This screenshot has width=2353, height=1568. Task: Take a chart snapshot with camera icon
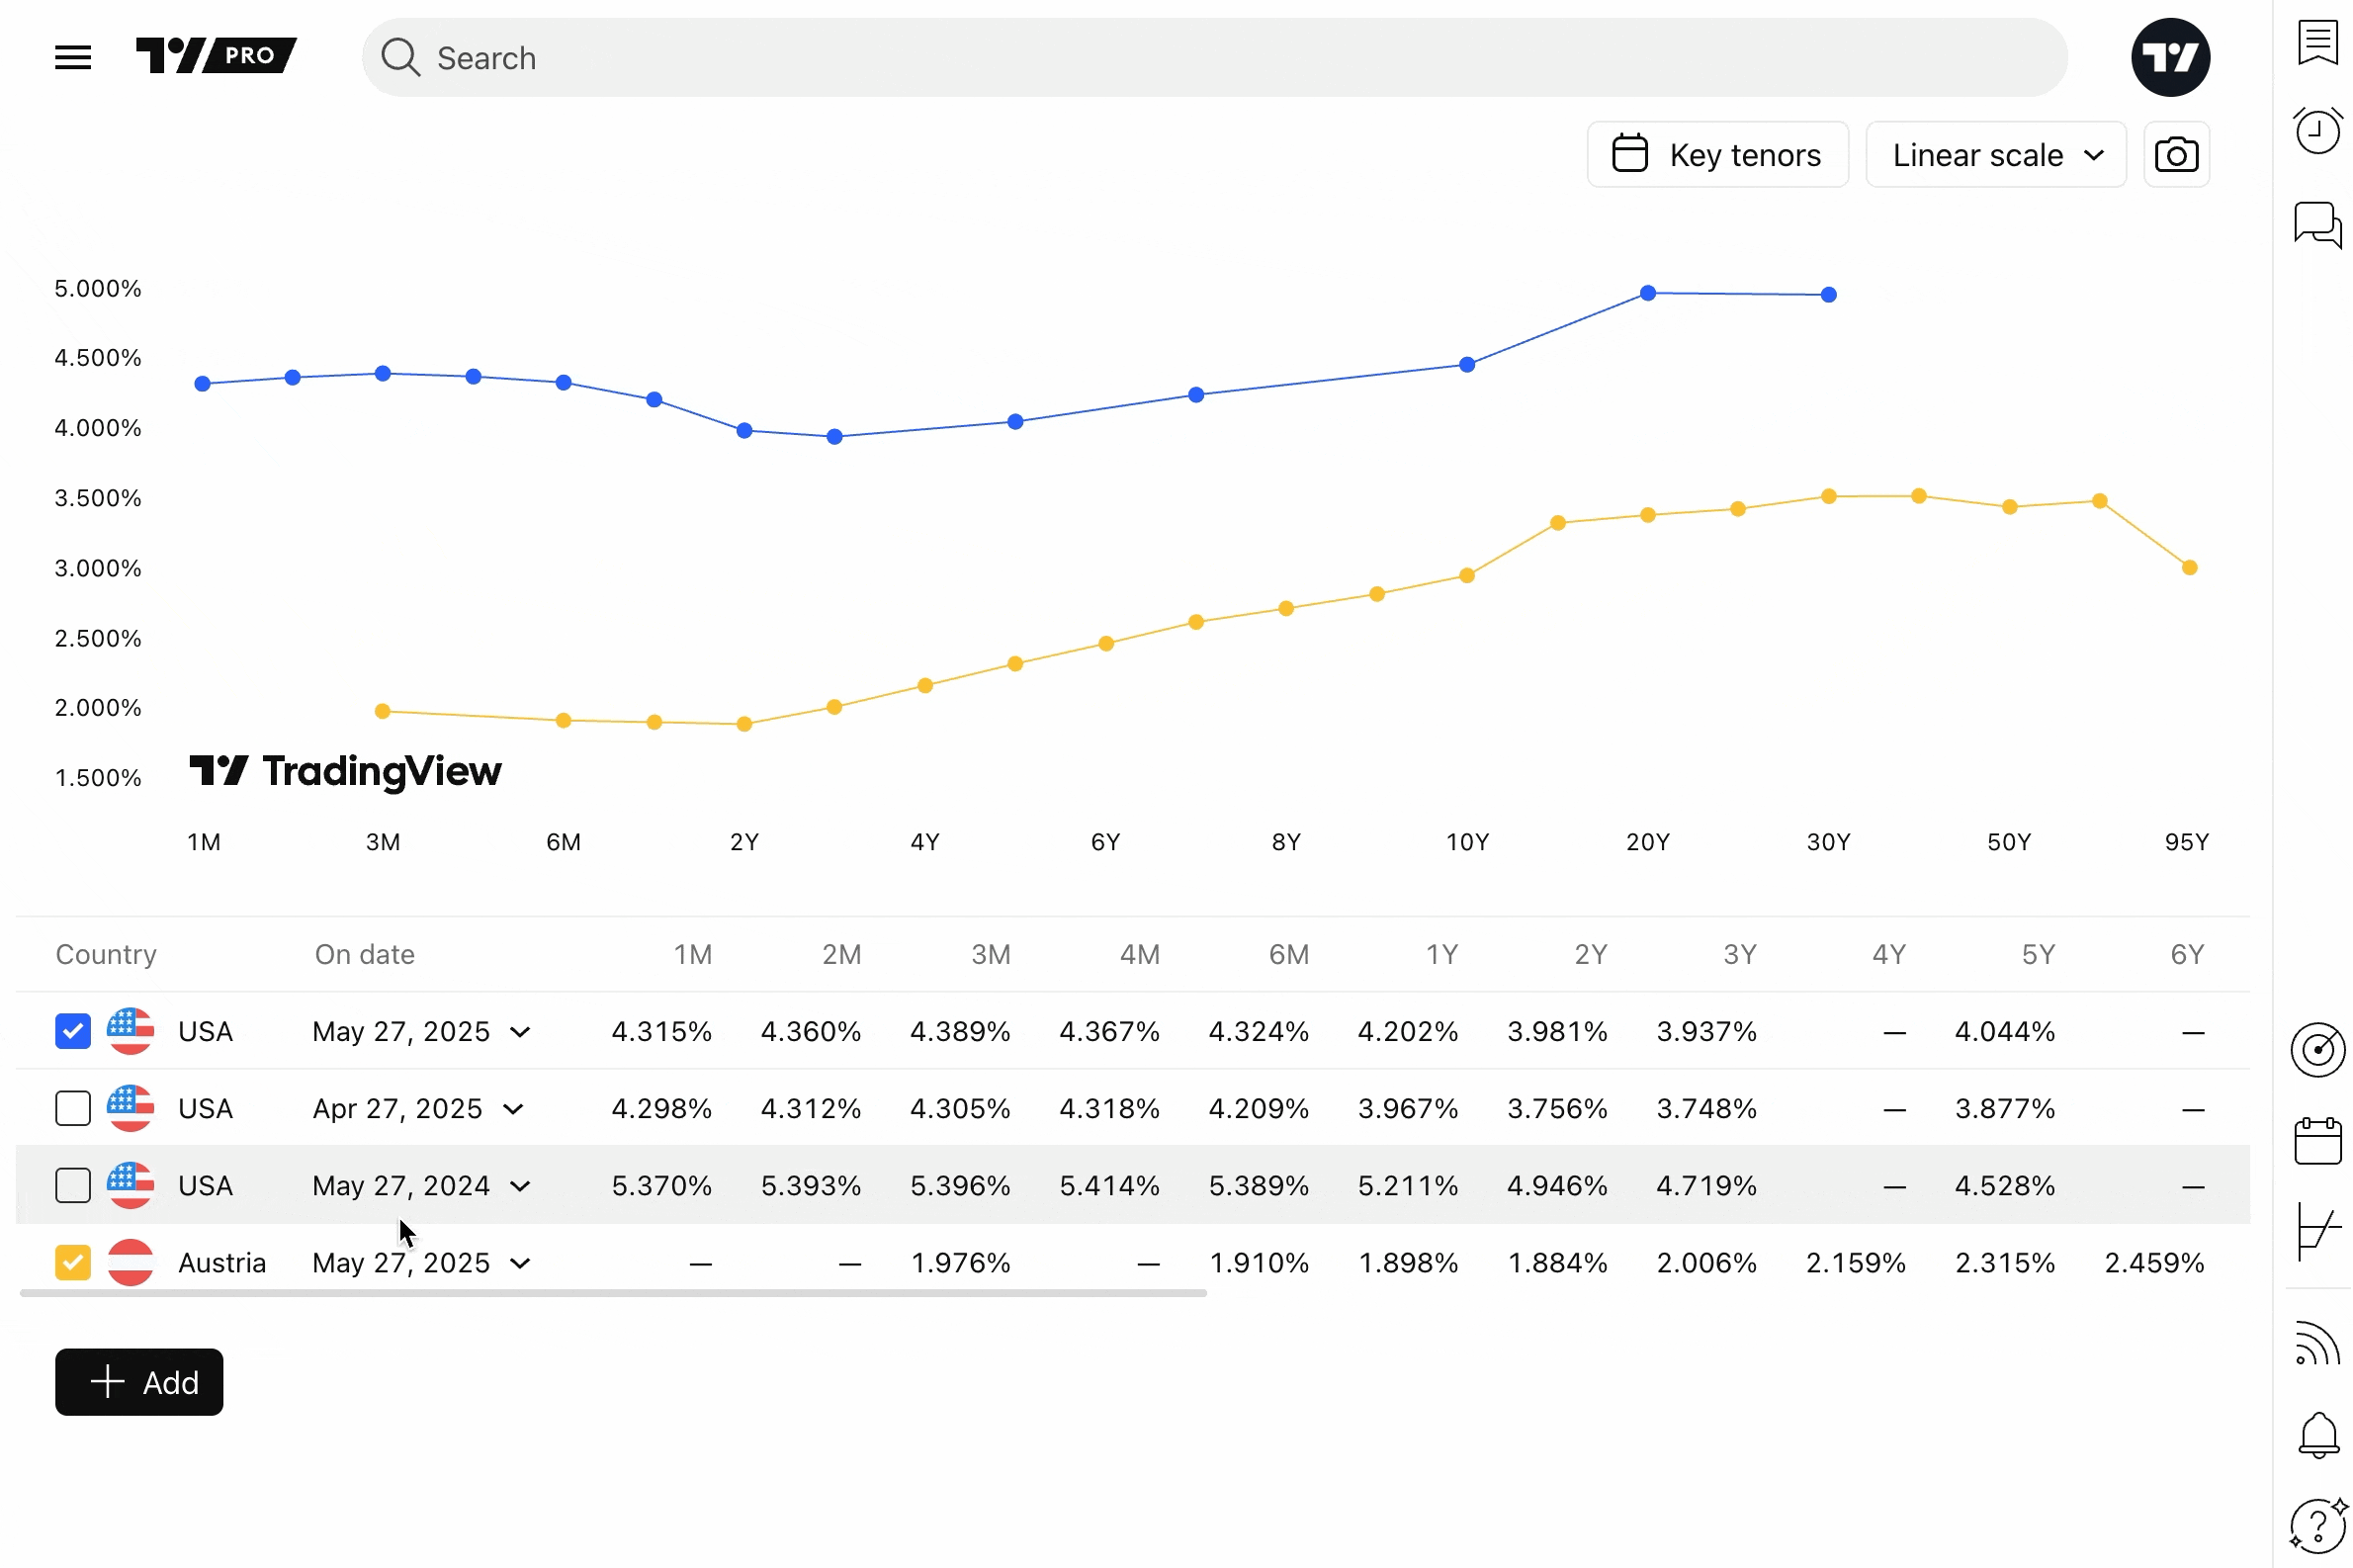coord(2175,155)
